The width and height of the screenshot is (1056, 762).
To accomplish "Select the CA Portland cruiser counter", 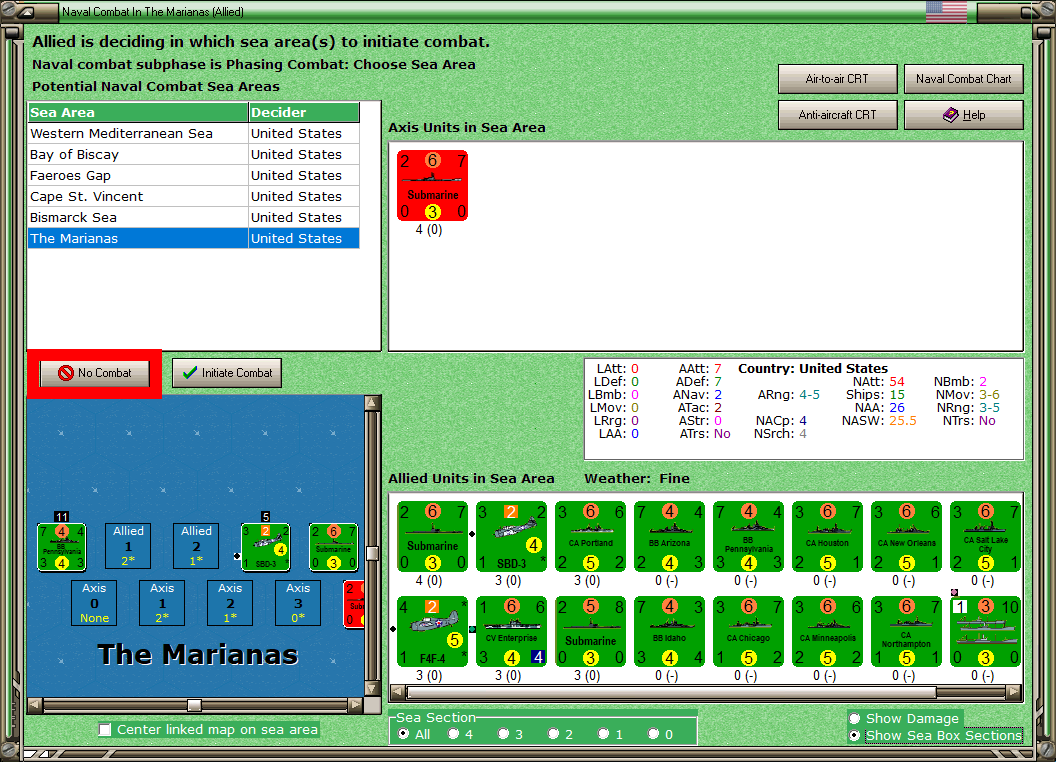I will point(591,537).
